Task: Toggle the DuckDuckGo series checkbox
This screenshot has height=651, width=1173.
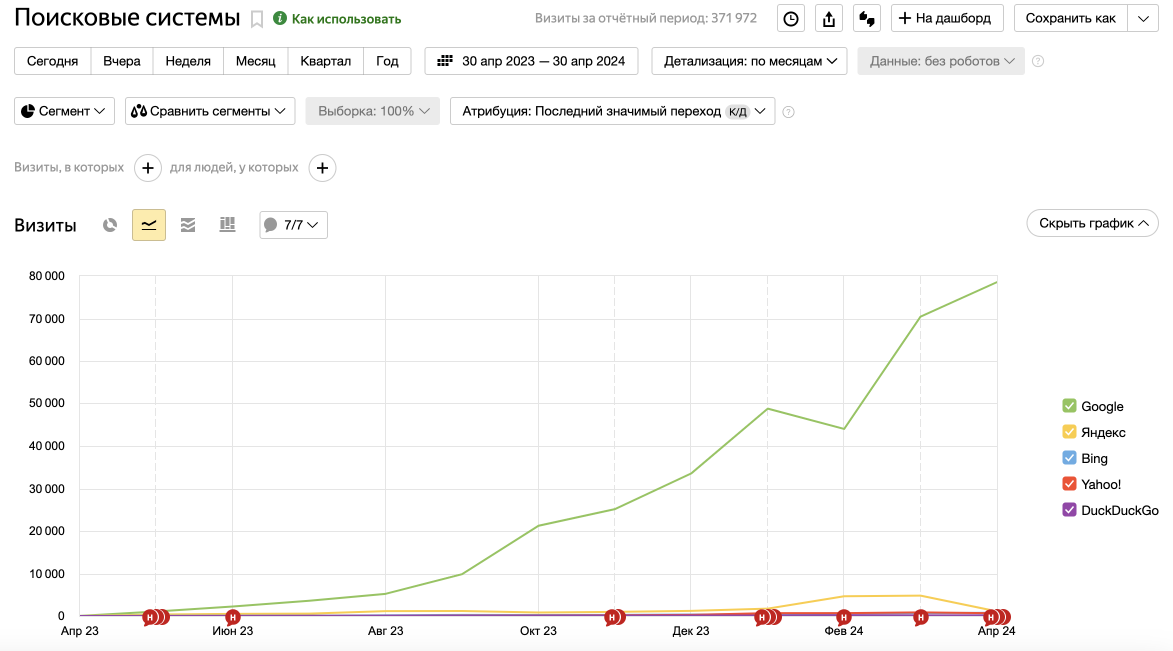Action: [1069, 510]
